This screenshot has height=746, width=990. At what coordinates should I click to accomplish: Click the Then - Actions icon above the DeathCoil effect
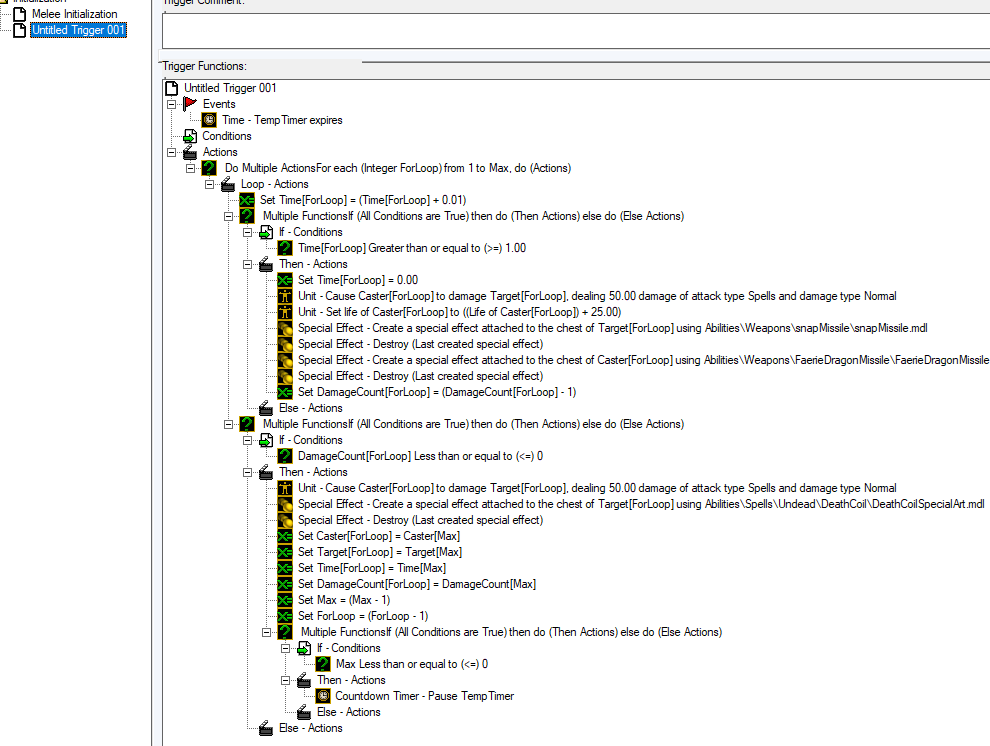click(266, 472)
